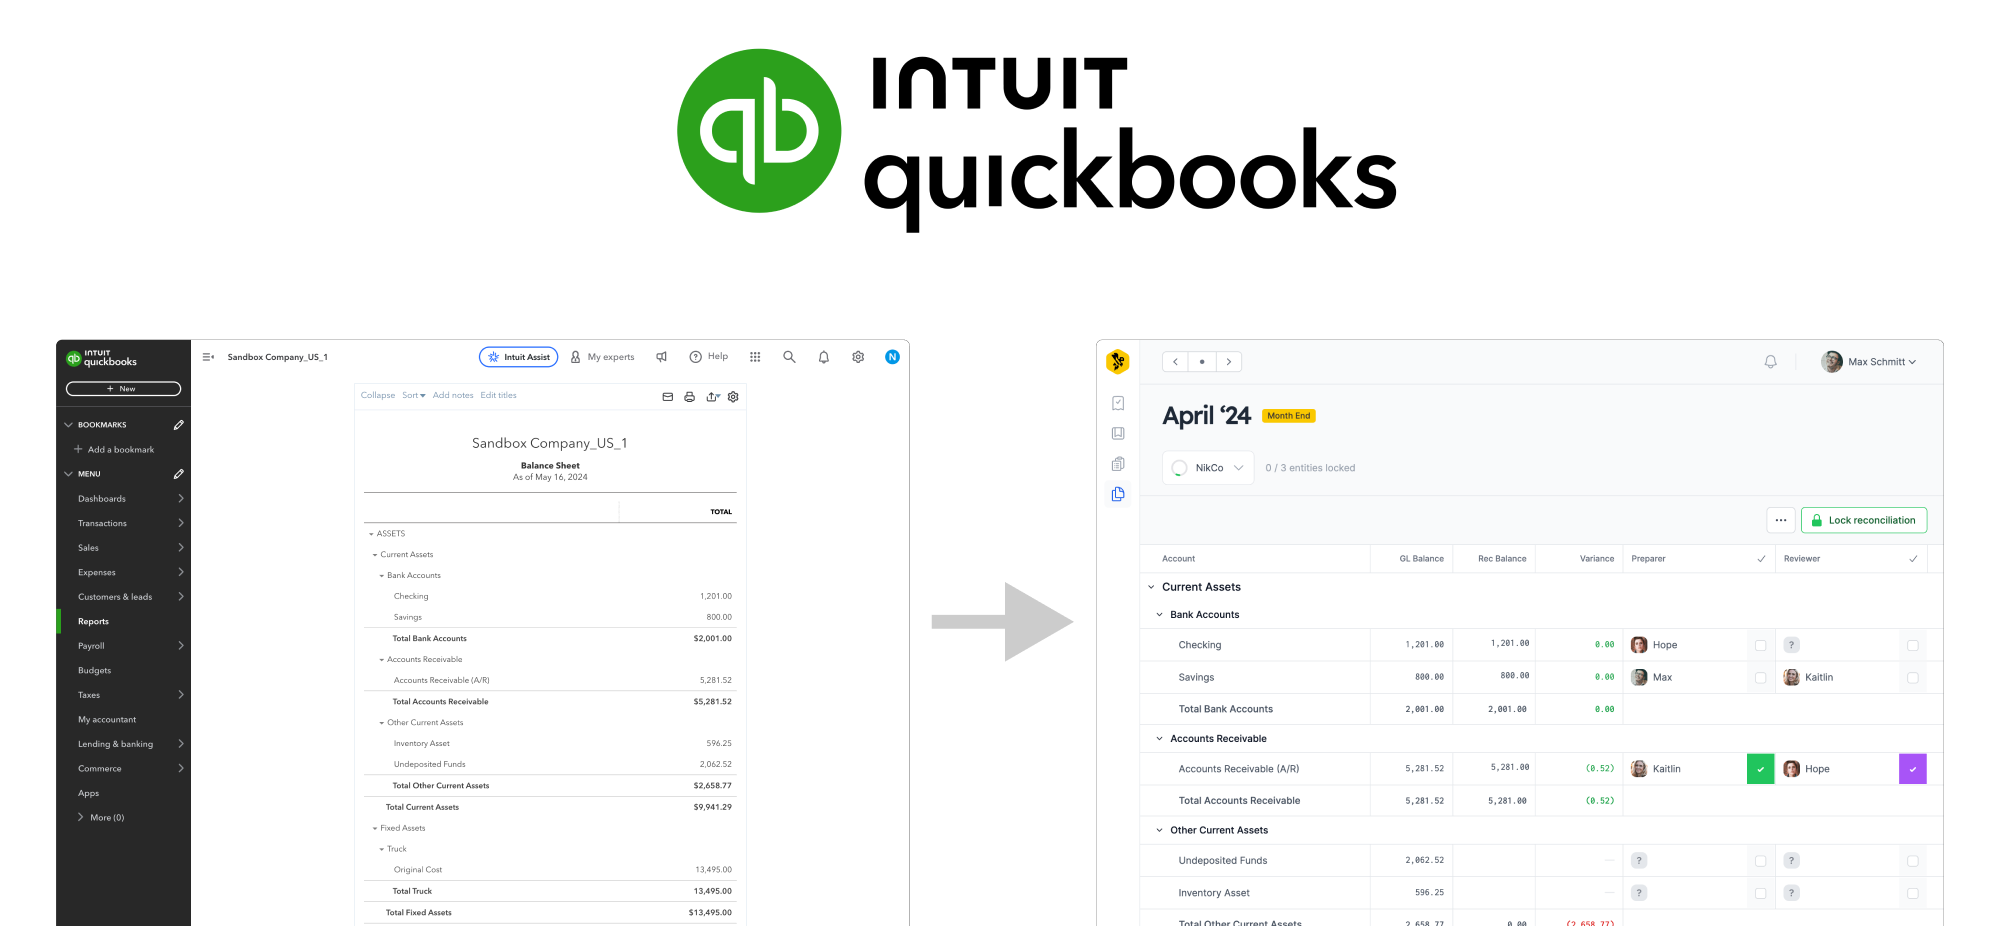
Task: Toggle purple reviewer check for Accounts Receivable (A/R)
Action: [x=1912, y=769]
